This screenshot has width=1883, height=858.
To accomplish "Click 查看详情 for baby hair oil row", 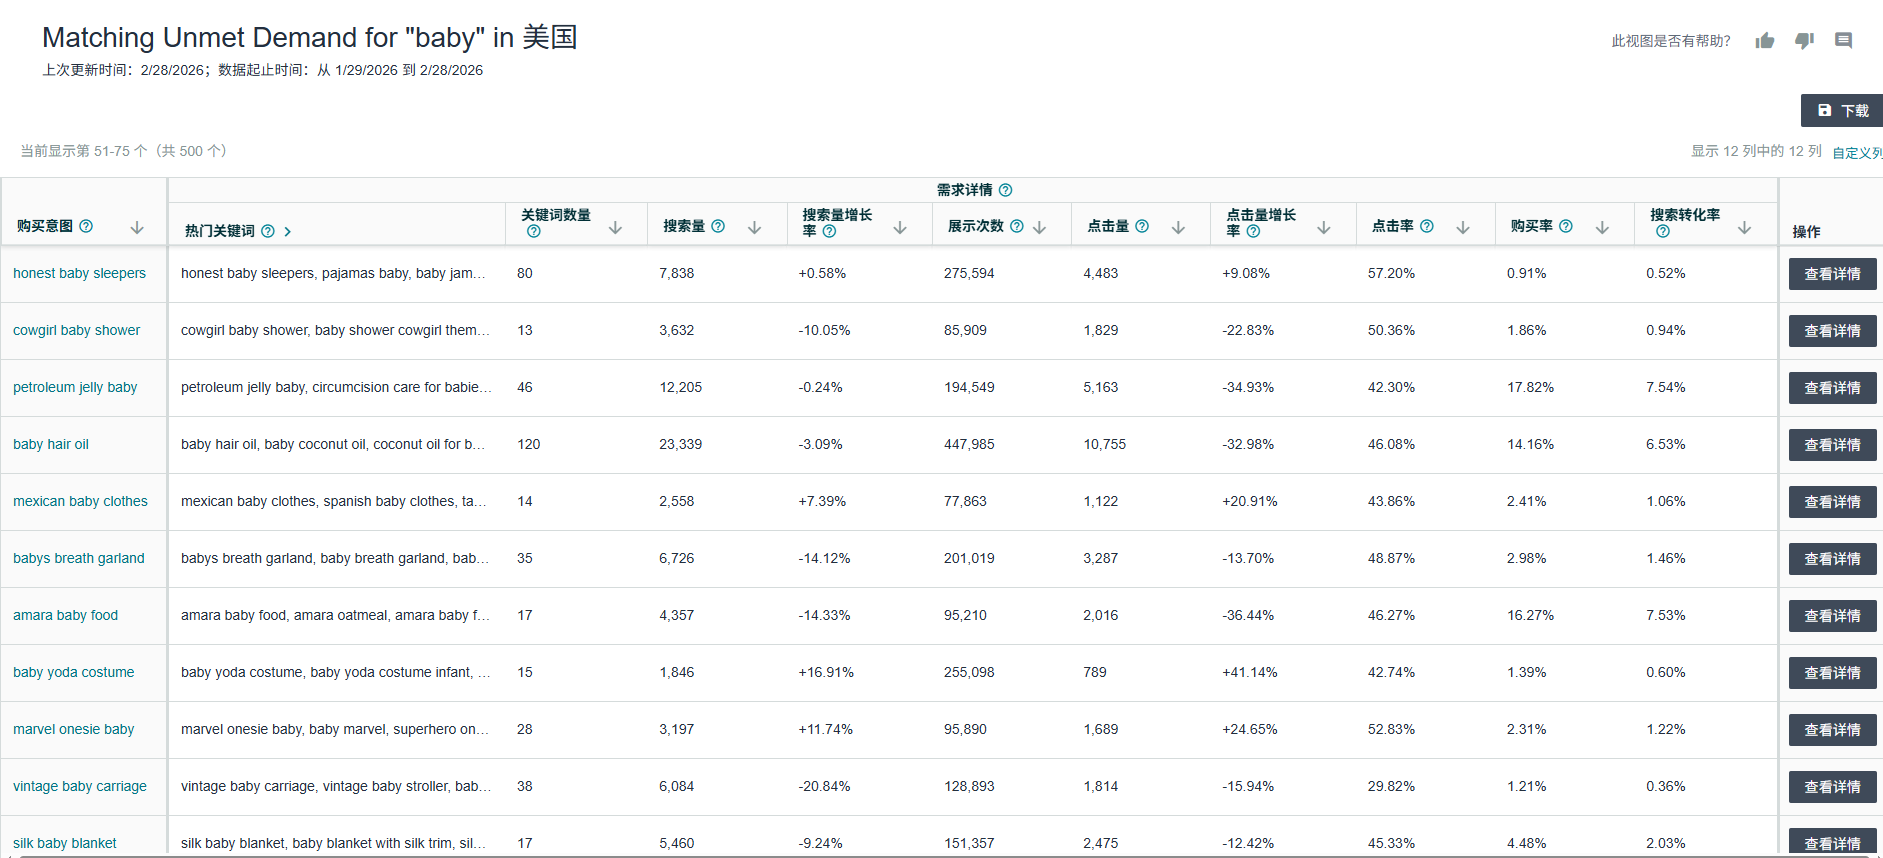I will [x=1832, y=445].
